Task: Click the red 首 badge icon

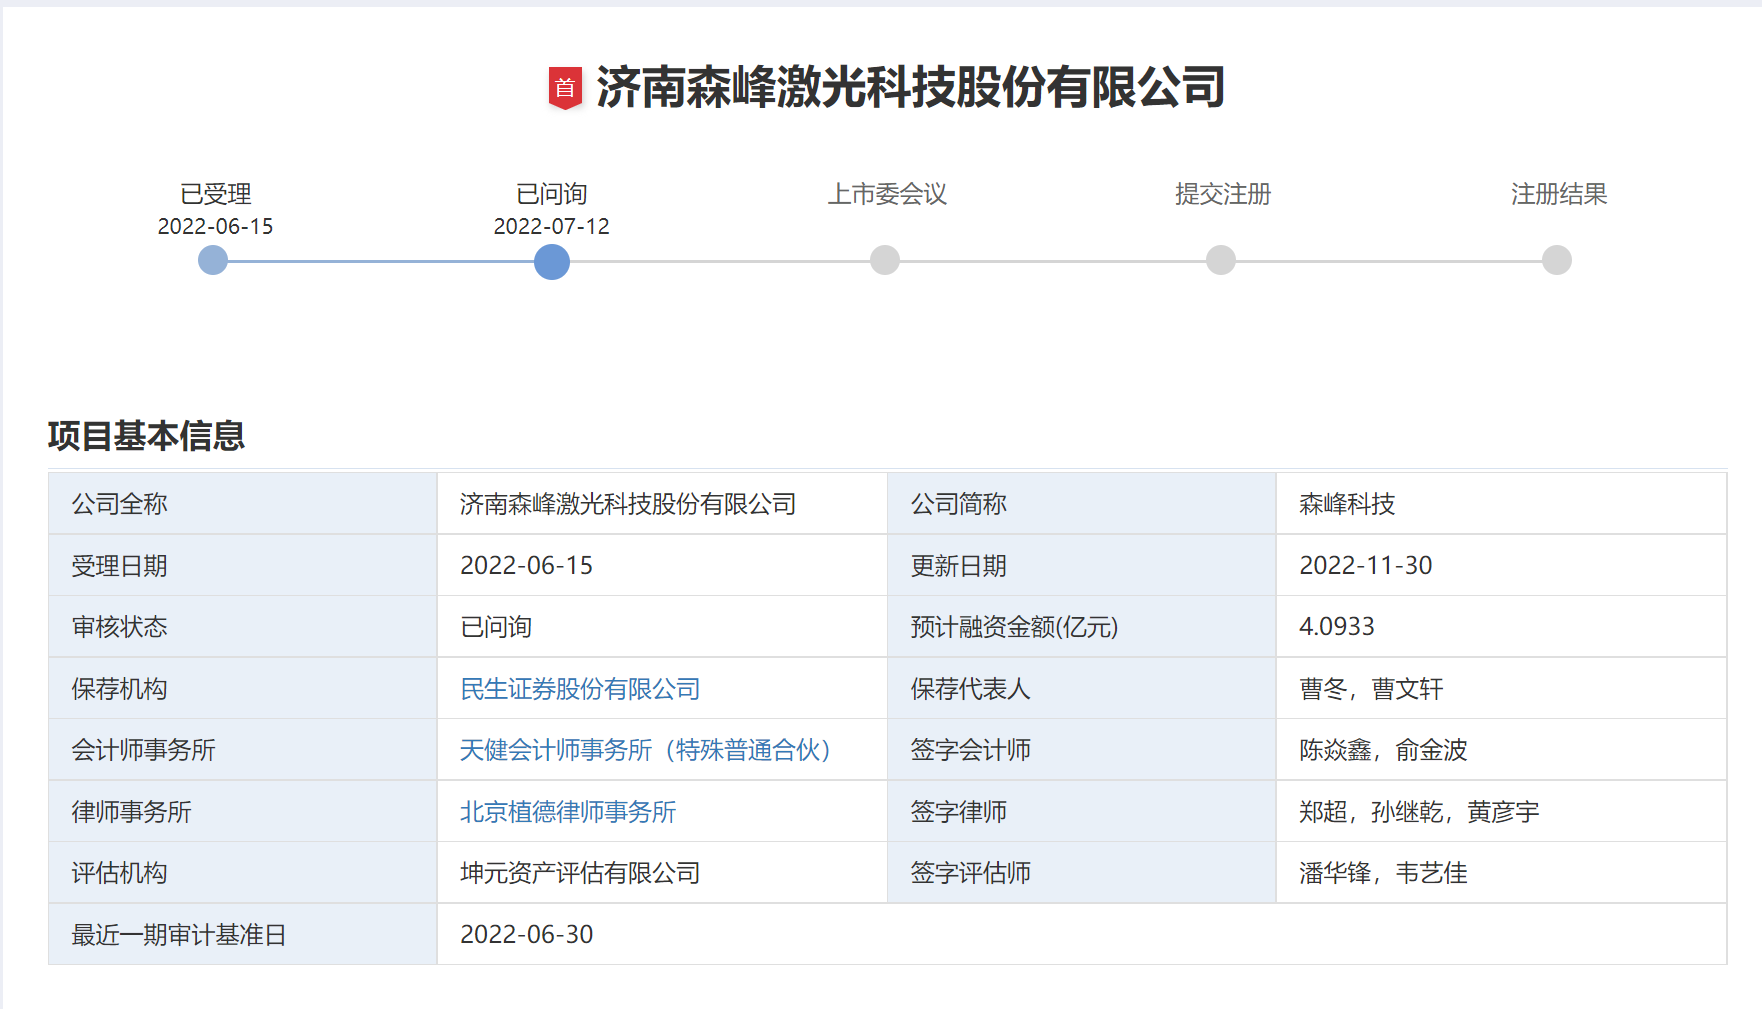Action: [x=565, y=88]
